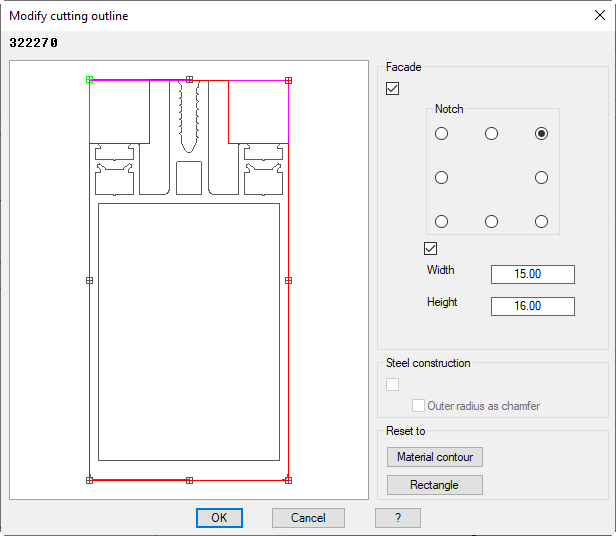
Task: Uncheck the Facade checkbox
Action: point(393,89)
